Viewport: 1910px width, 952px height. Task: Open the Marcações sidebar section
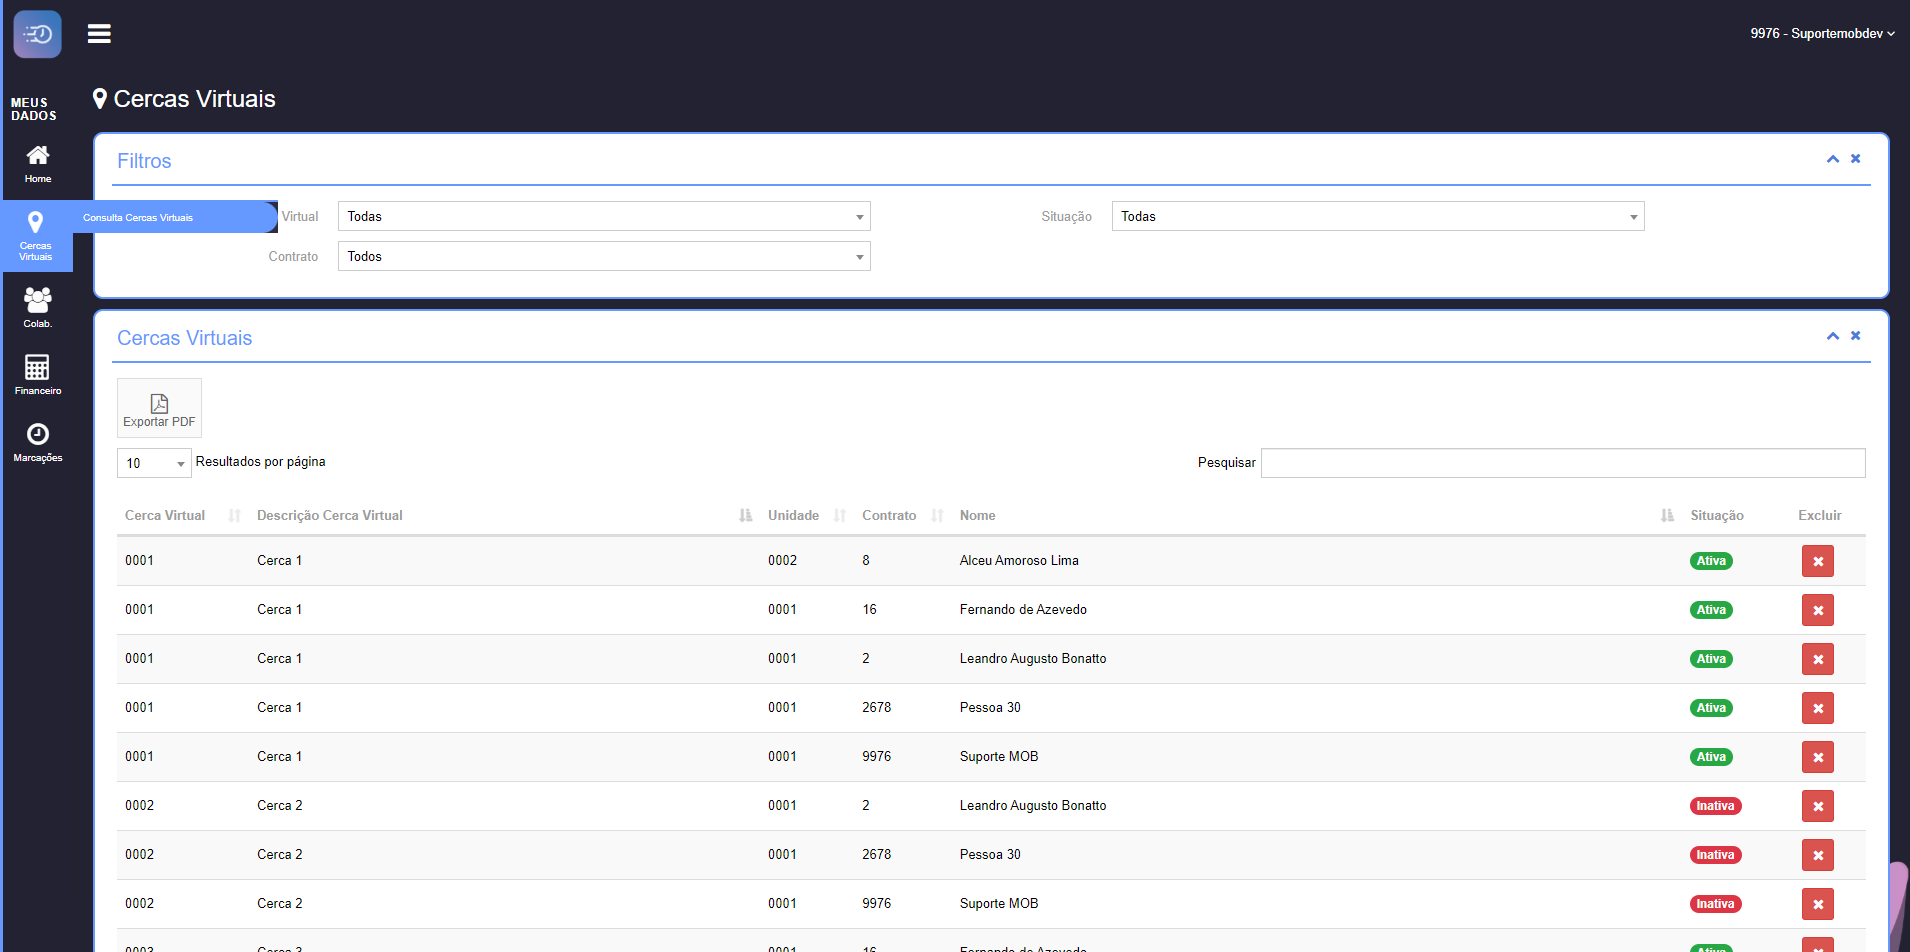38,442
